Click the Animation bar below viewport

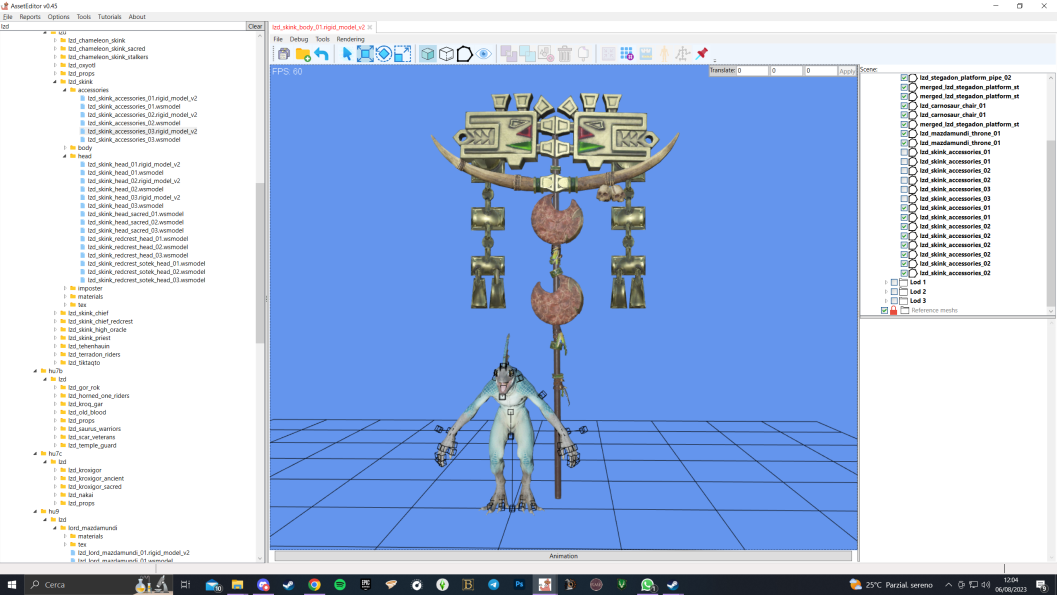click(563, 556)
